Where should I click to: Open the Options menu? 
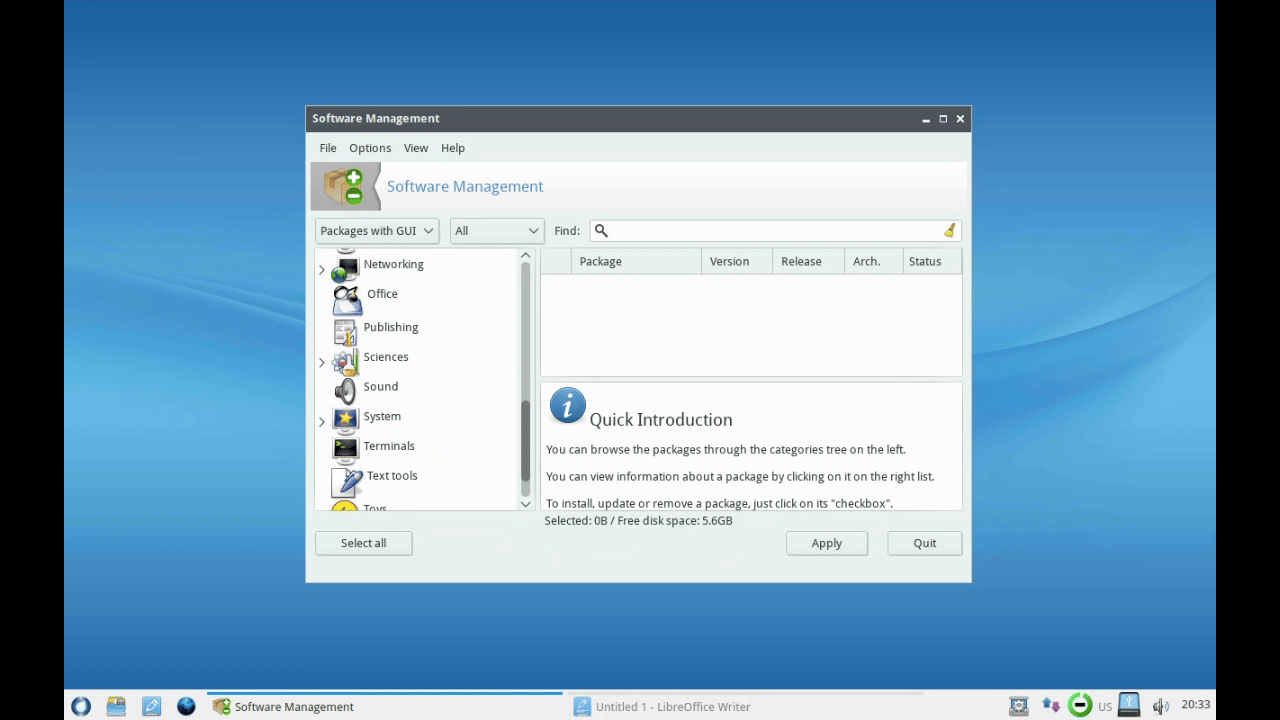(x=370, y=148)
